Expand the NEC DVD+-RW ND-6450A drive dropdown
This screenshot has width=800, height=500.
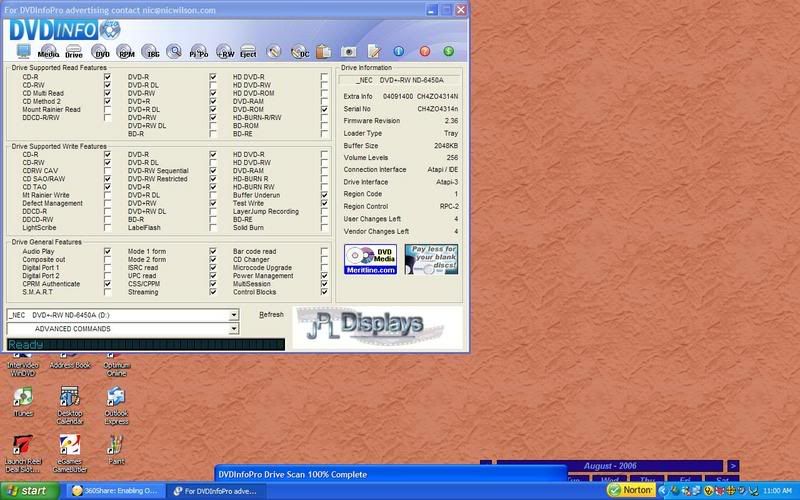pyautogui.click(x=234, y=315)
